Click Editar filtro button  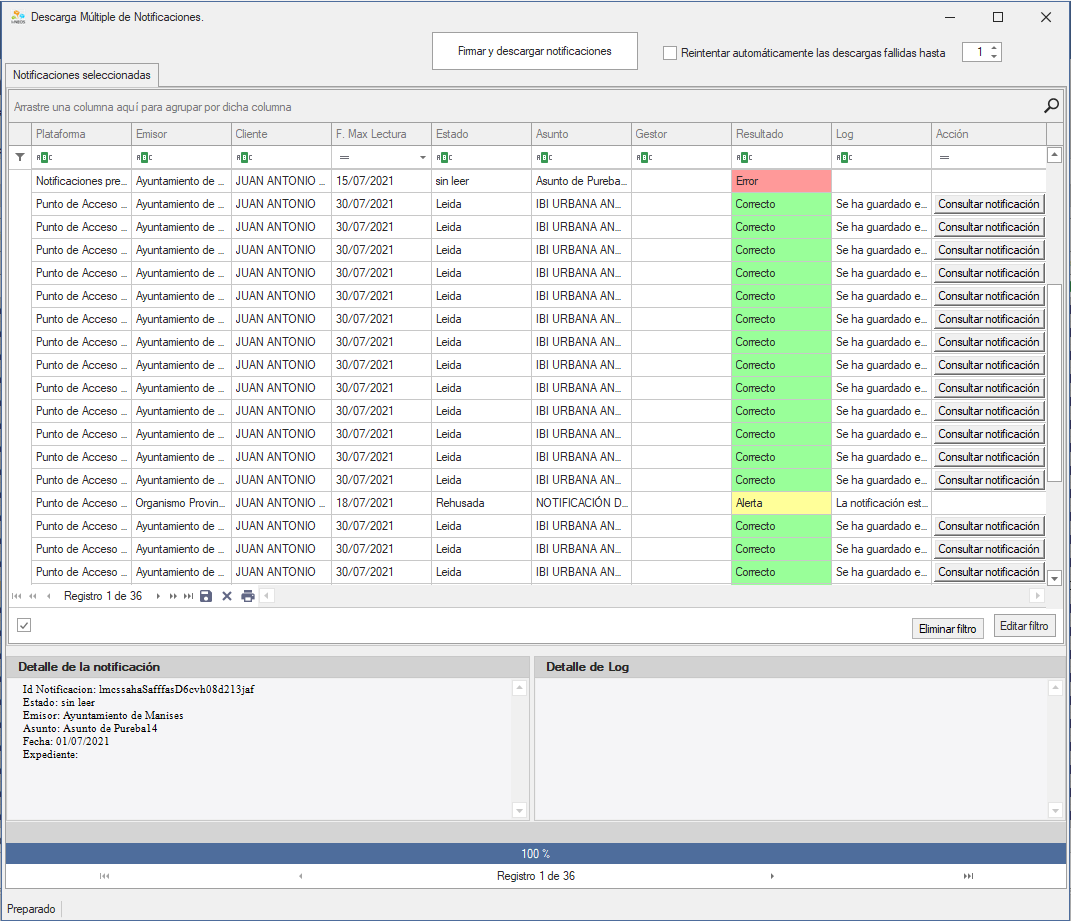1024,626
